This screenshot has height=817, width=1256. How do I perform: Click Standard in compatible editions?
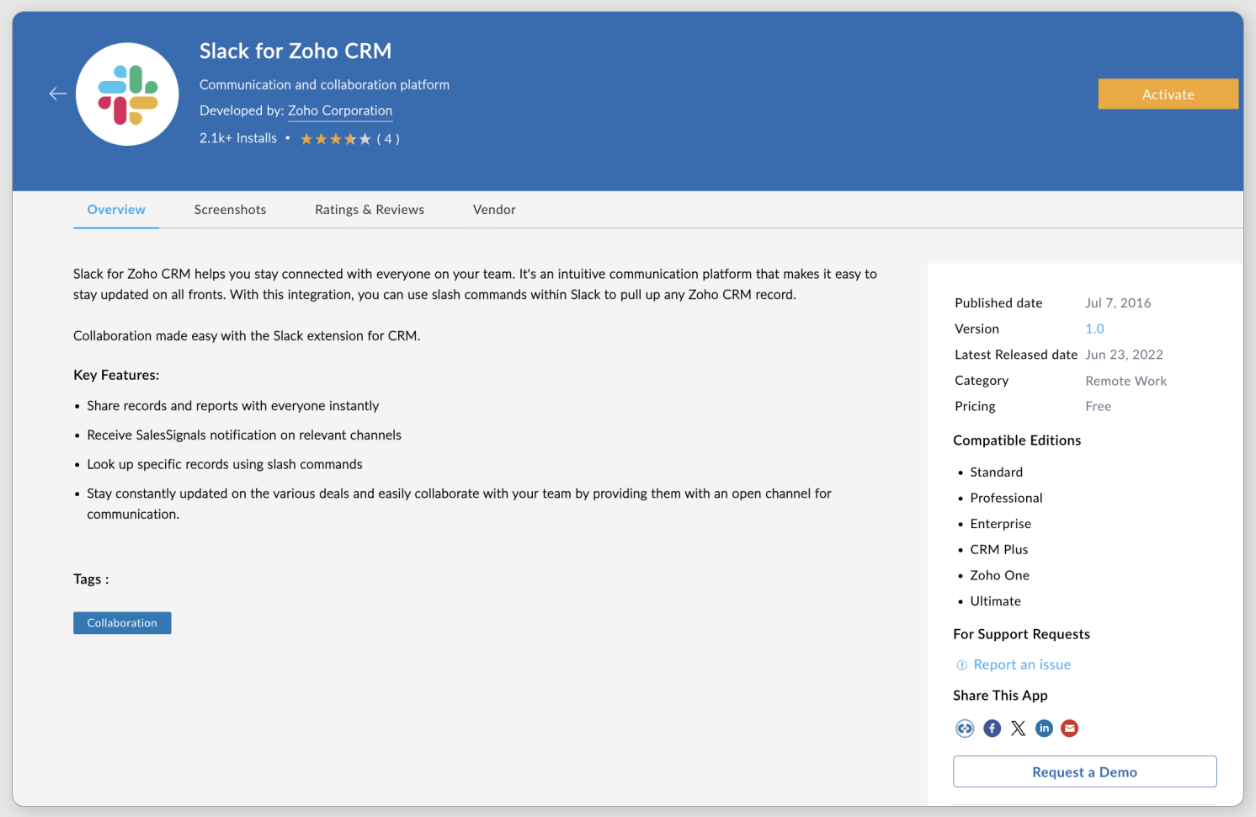point(996,472)
